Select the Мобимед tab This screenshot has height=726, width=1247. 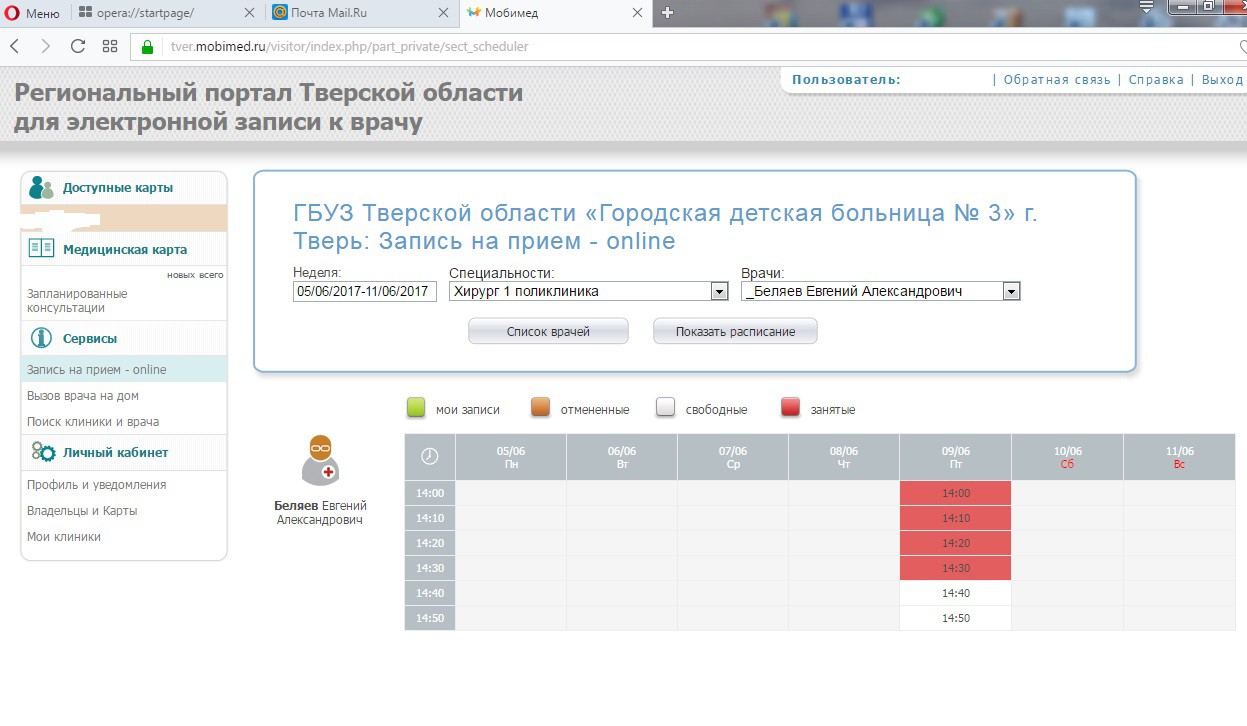click(555, 13)
